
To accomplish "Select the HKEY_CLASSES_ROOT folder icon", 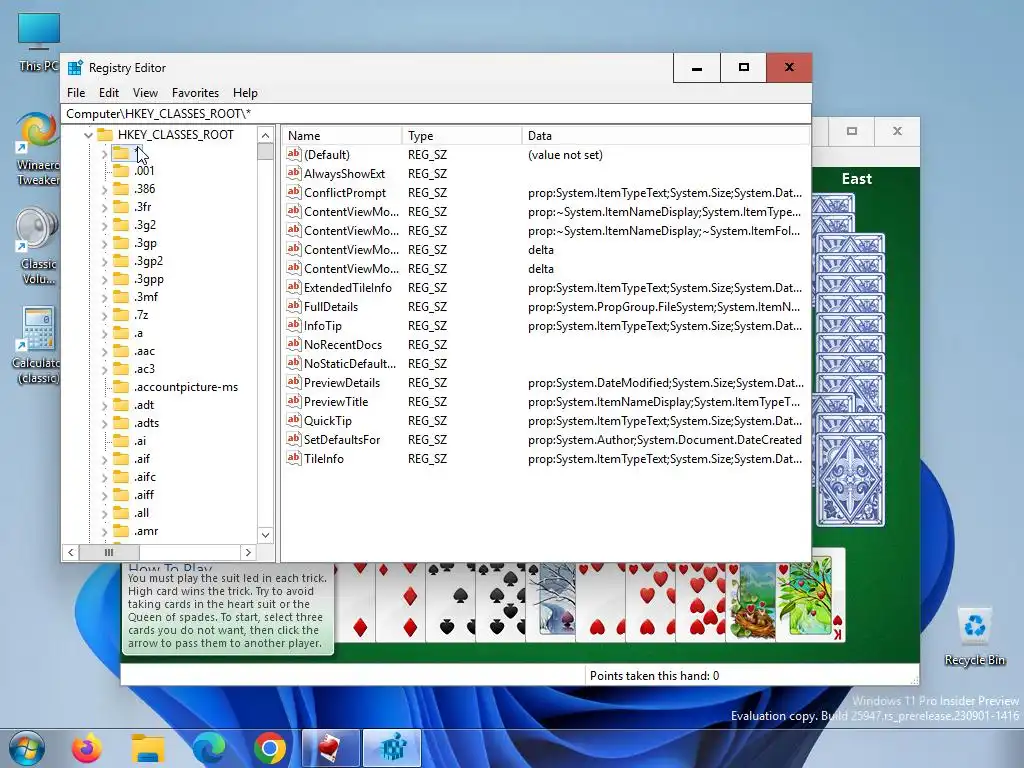I will [x=105, y=135].
